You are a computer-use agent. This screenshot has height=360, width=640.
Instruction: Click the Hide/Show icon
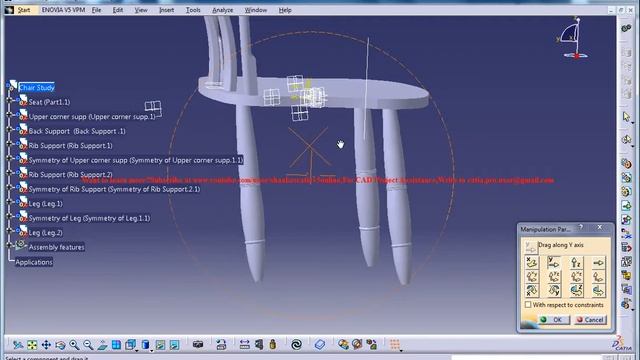pyautogui.click(x=160, y=345)
